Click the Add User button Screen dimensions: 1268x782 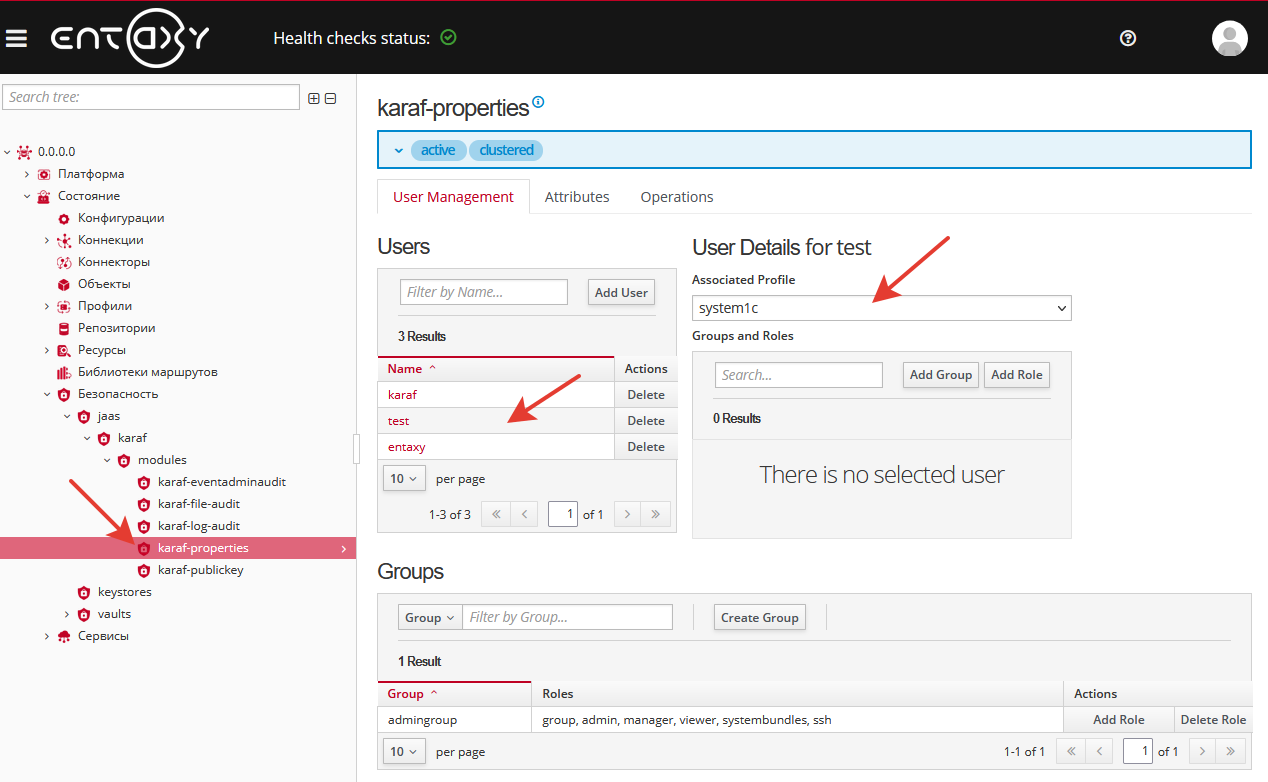pyautogui.click(x=621, y=293)
